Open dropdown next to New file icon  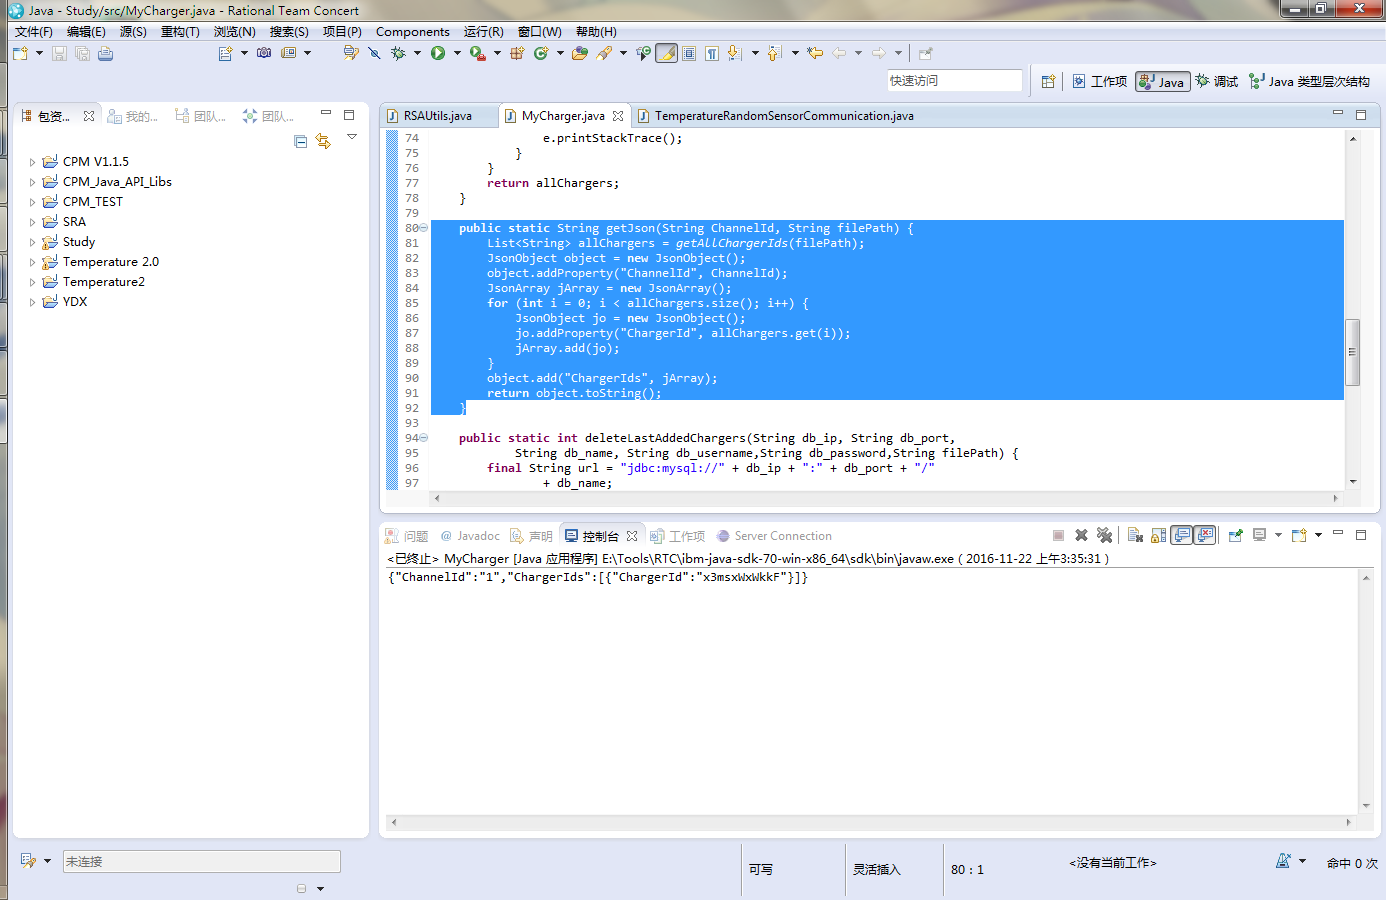pos(39,53)
